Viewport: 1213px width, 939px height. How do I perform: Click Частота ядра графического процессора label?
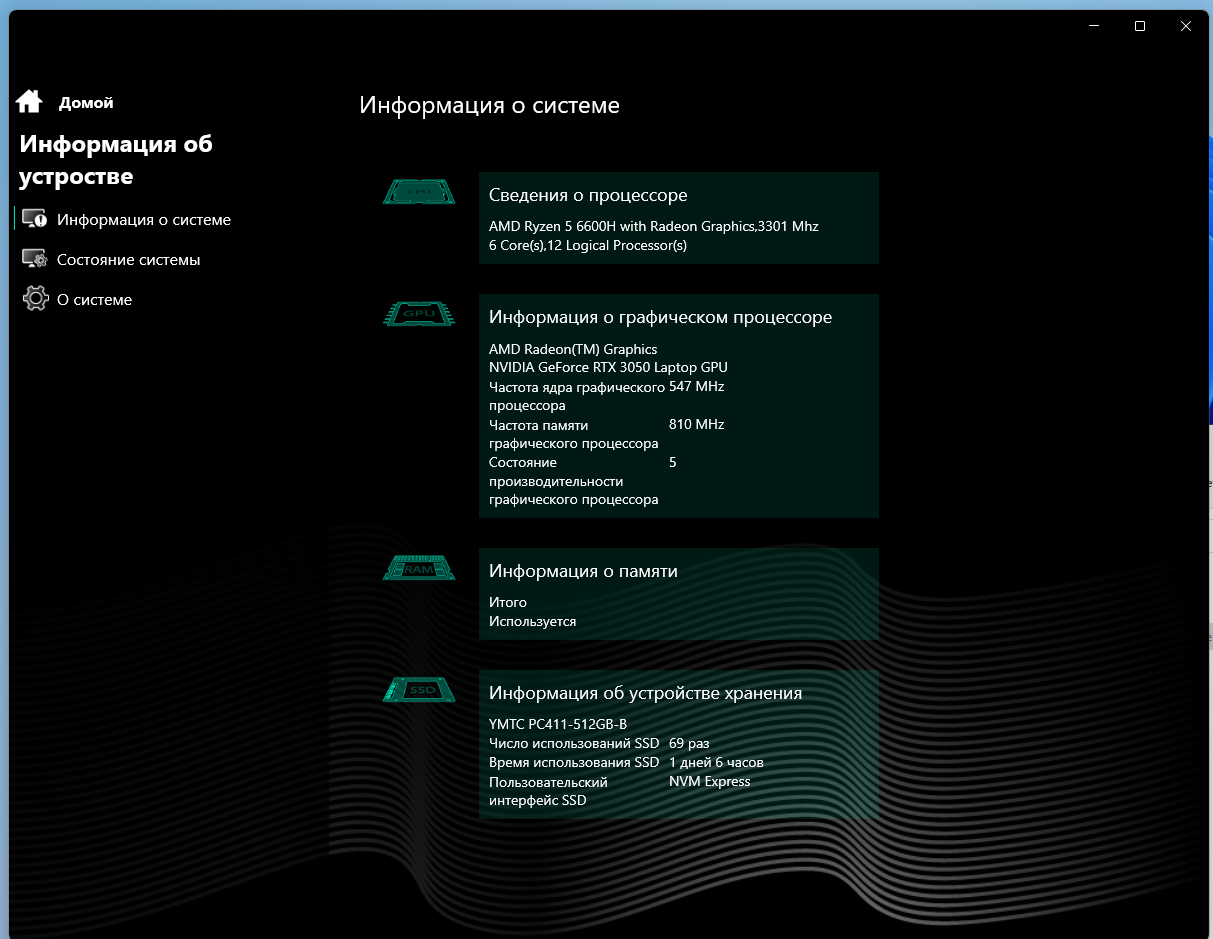pos(577,396)
